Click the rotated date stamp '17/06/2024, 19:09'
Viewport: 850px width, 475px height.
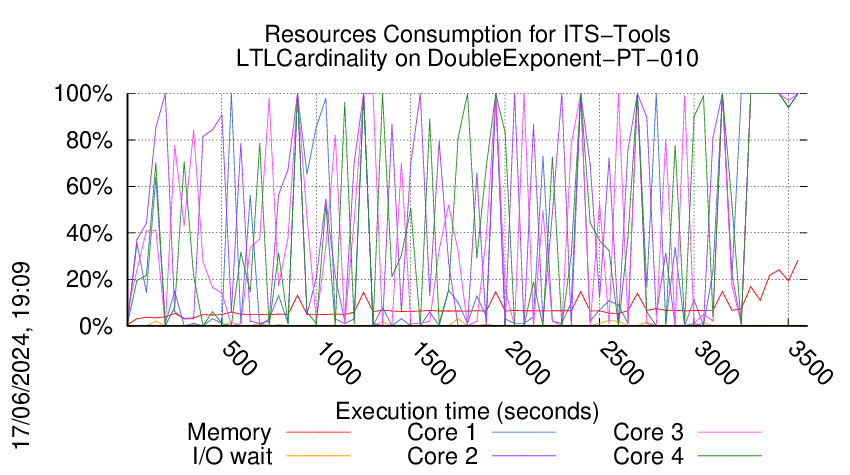[22, 356]
